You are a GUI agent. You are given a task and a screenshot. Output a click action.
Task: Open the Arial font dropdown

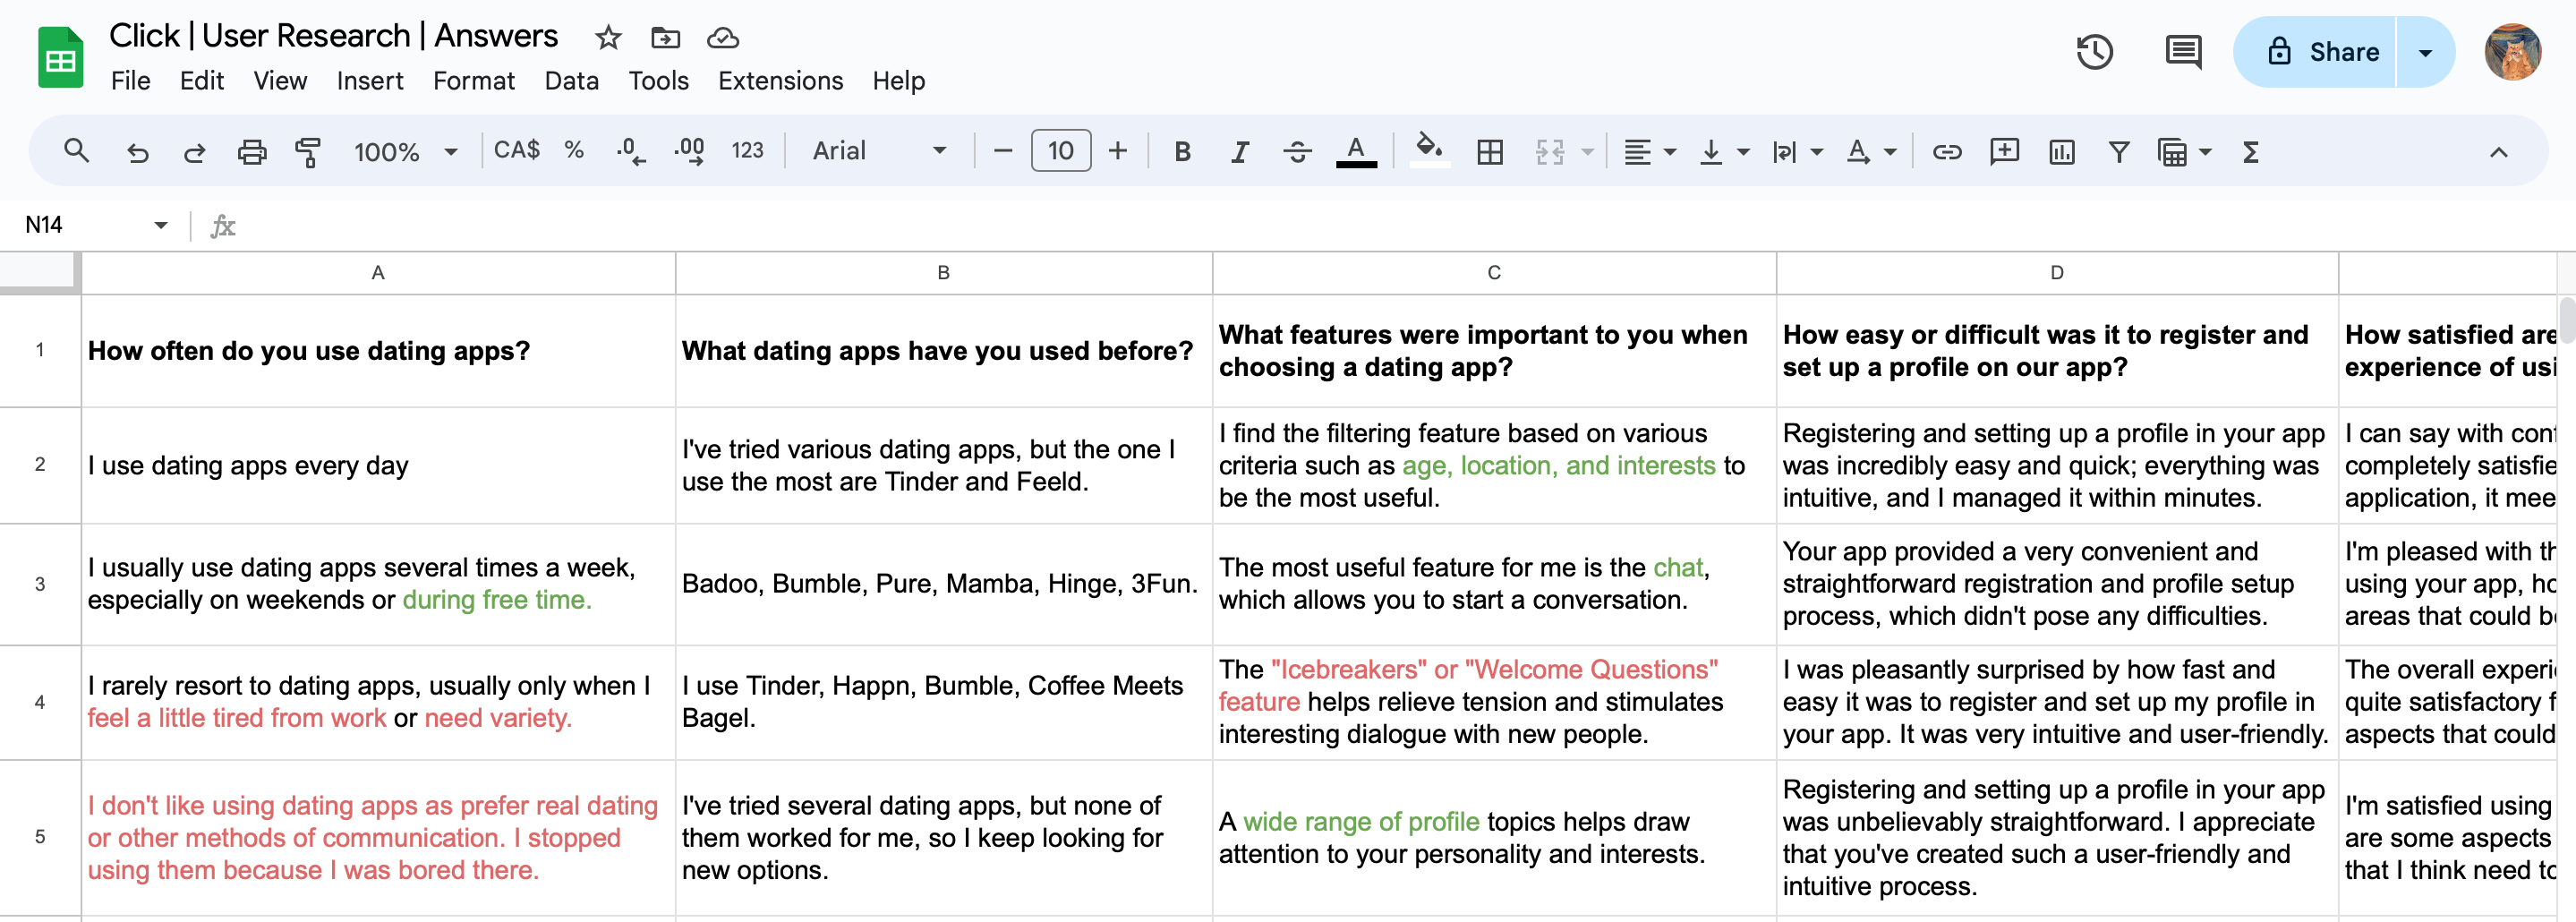(x=878, y=151)
